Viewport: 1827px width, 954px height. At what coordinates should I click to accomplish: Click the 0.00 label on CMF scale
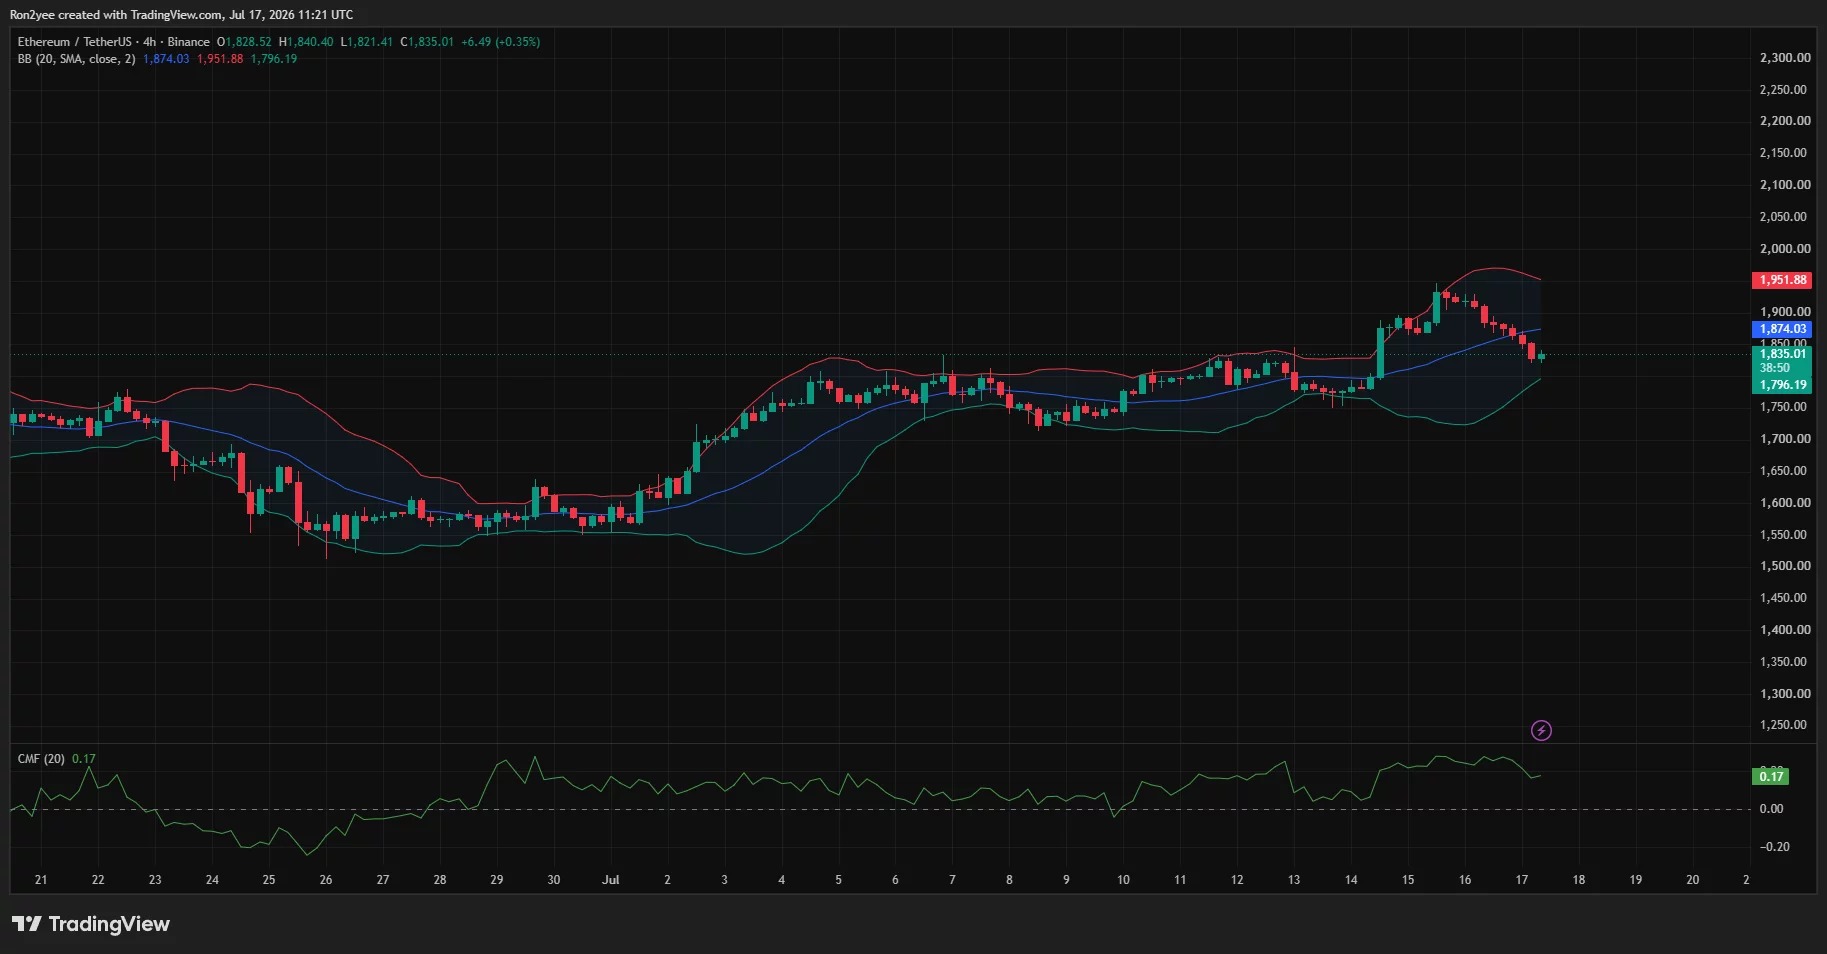[1771, 809]
